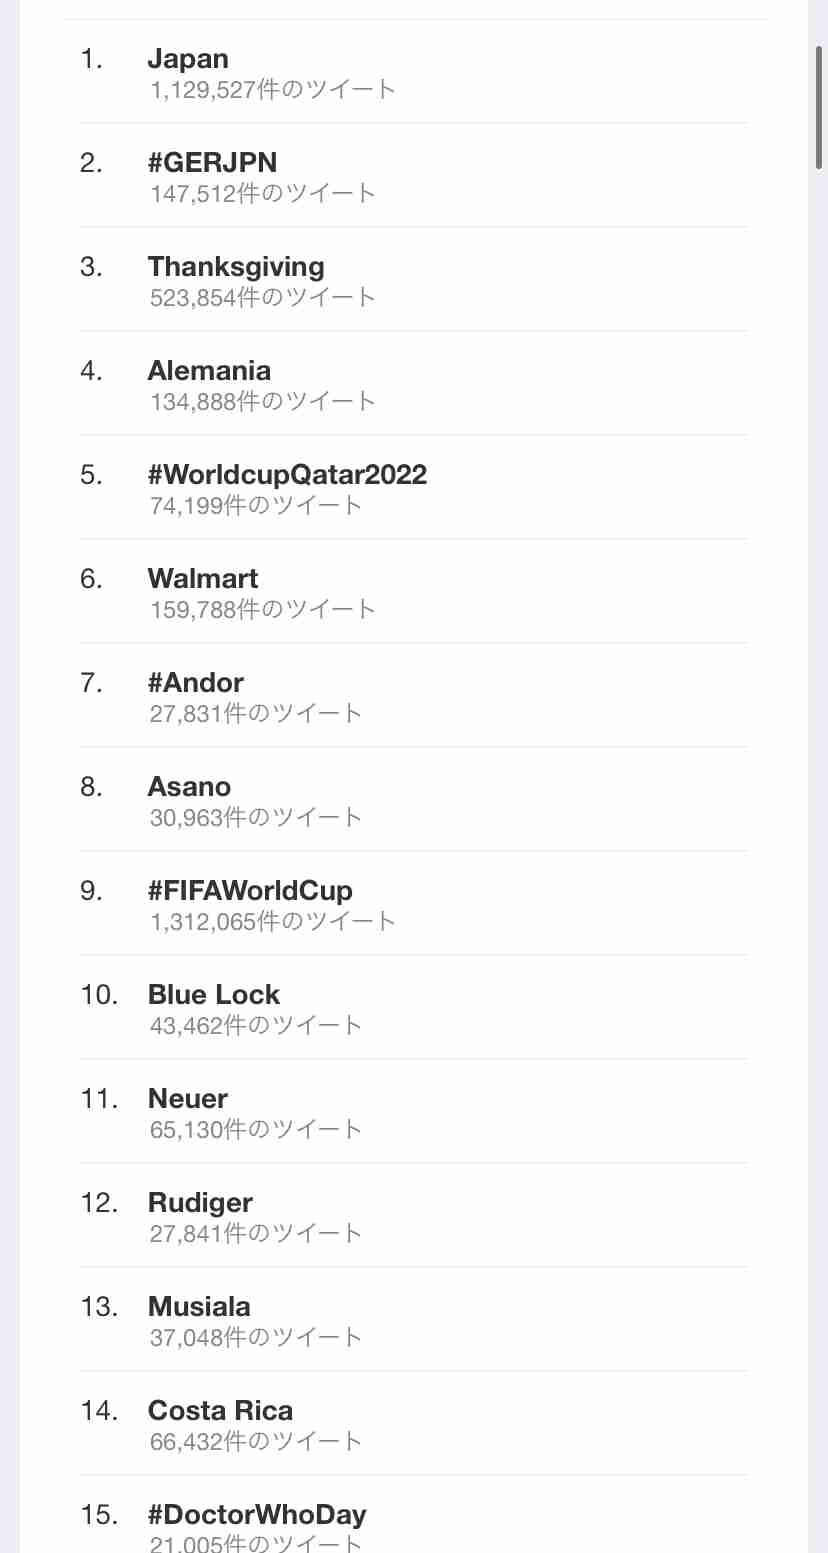Open the Alemania trending topic
Image resolution: width=828 pixels, height=1553 pixels.
209,371
